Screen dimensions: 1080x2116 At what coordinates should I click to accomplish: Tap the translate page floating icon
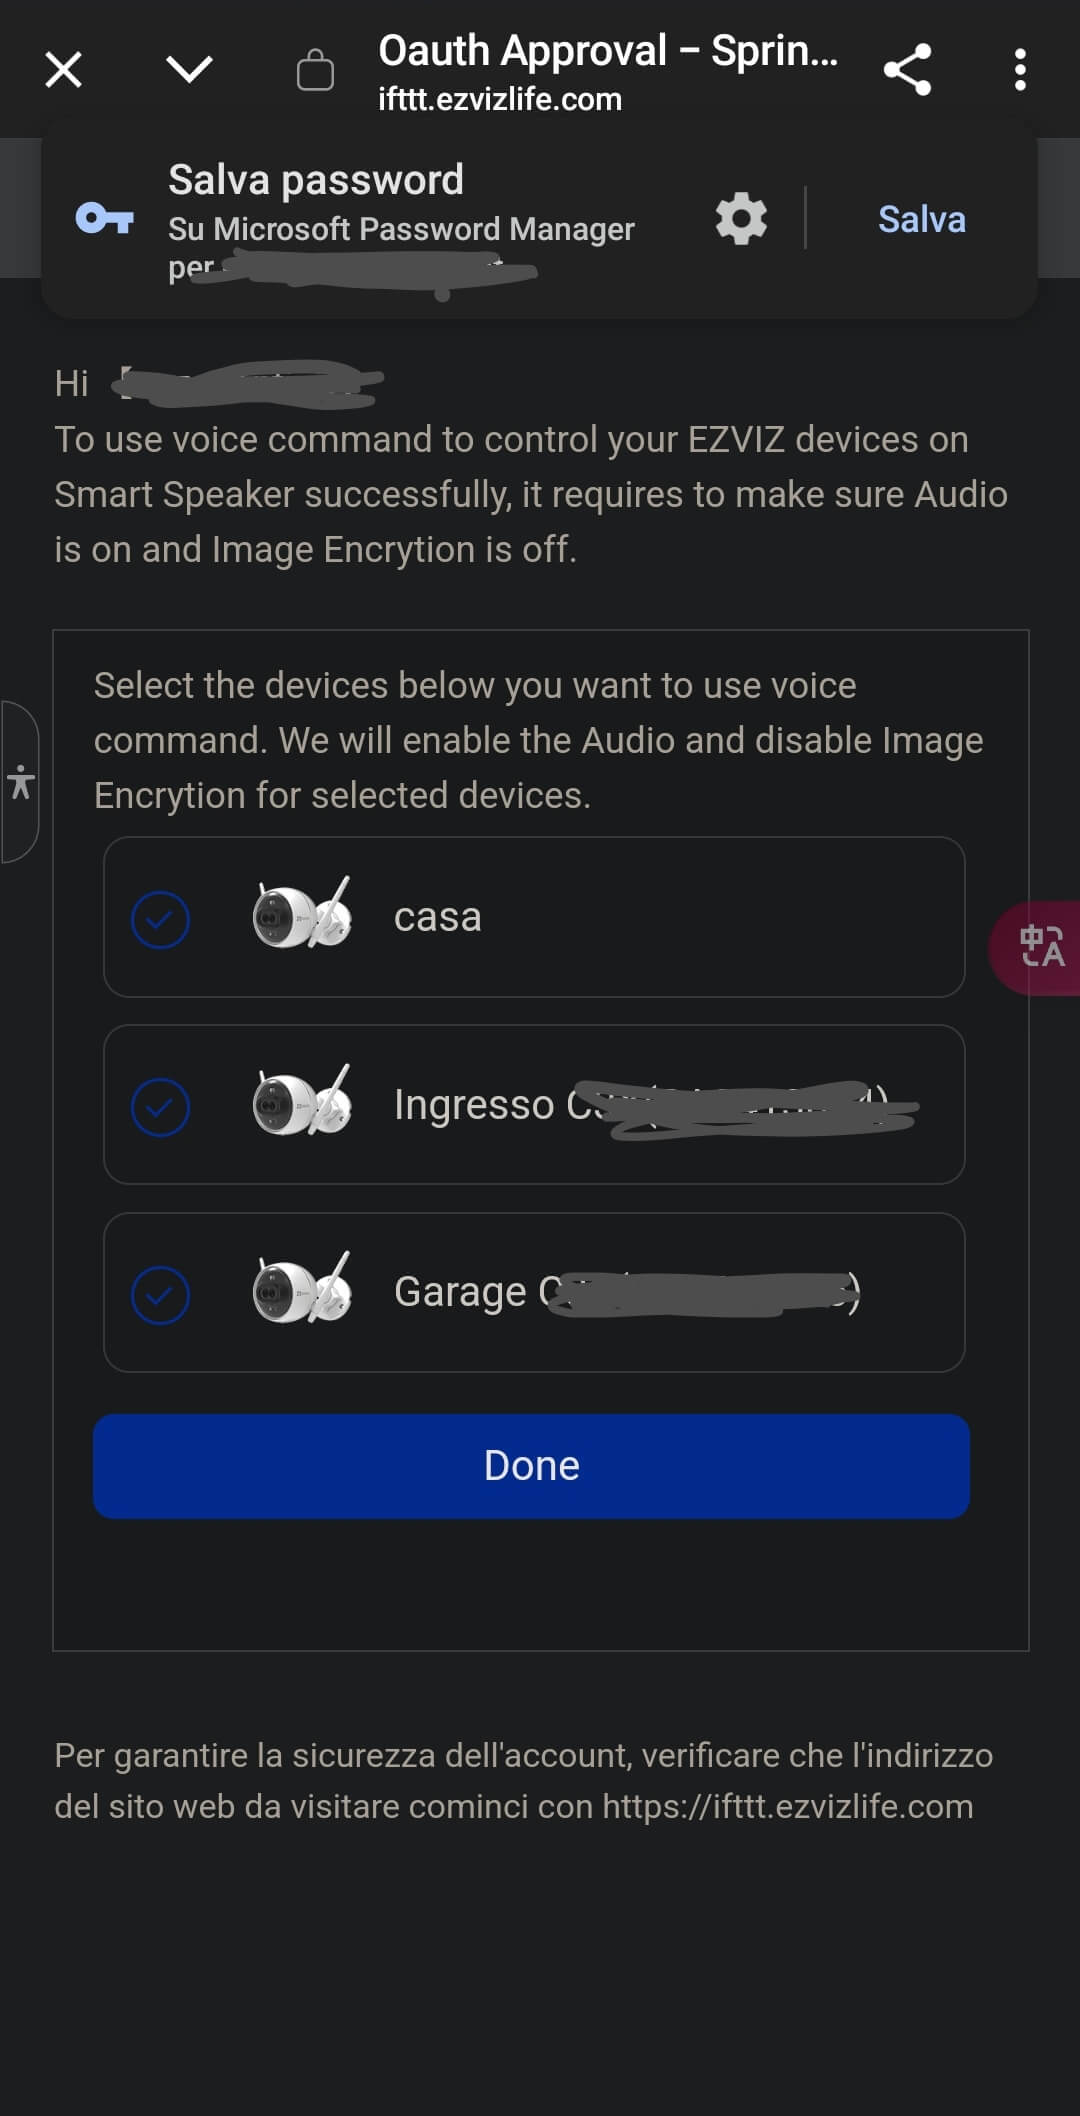(x=1040, y=947)
